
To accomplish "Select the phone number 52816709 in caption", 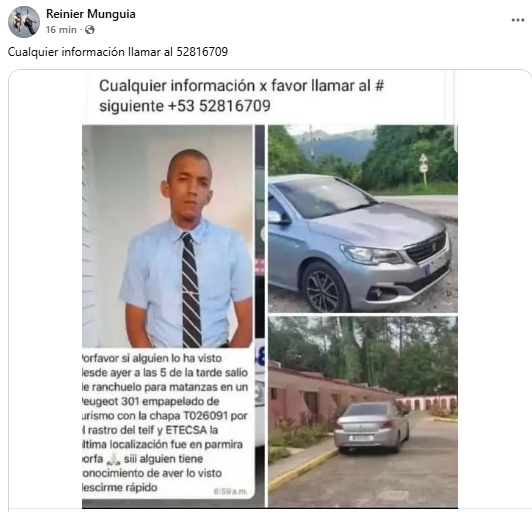I will [x=202, y=52].
